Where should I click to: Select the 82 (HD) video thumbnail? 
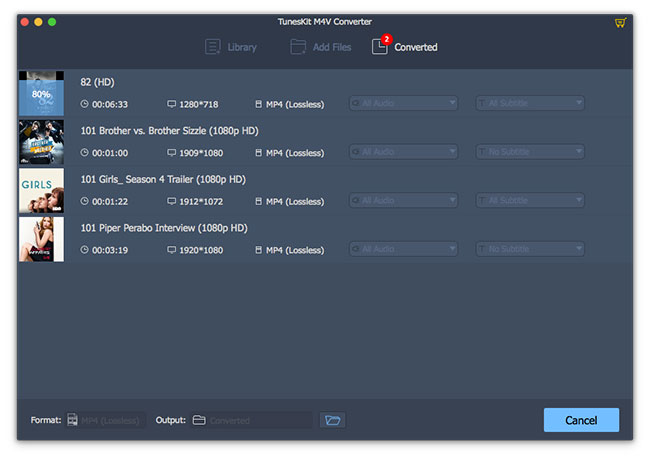pos(41,93)
